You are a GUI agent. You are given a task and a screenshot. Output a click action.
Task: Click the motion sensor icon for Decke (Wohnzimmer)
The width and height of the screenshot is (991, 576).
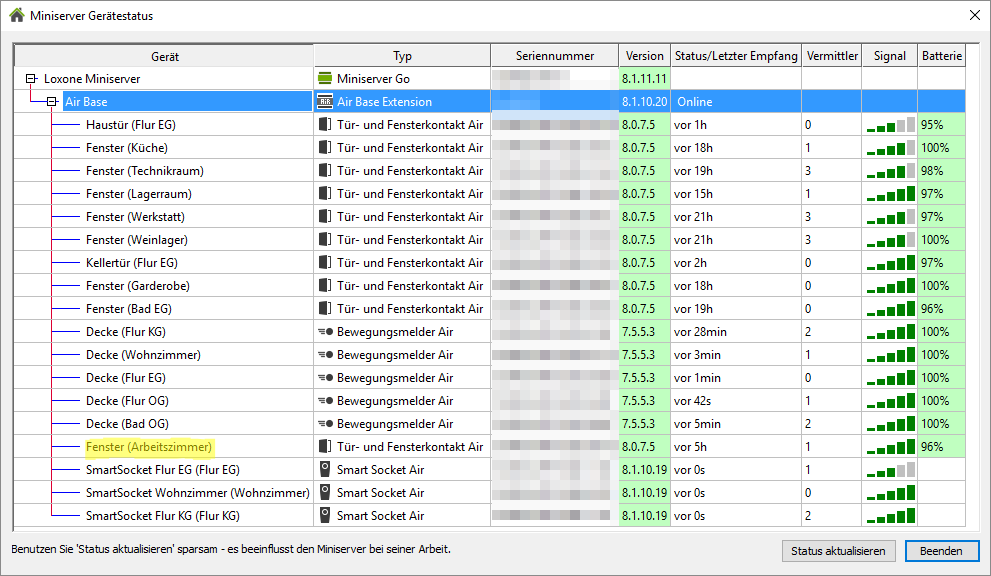pos(325,355)
